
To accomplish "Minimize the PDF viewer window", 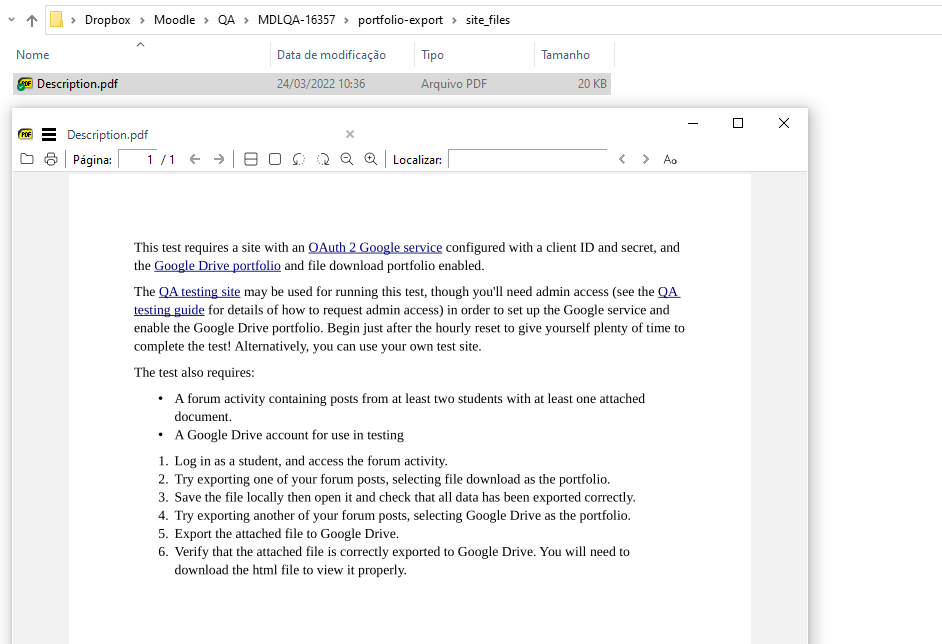I will pos(693,123).
